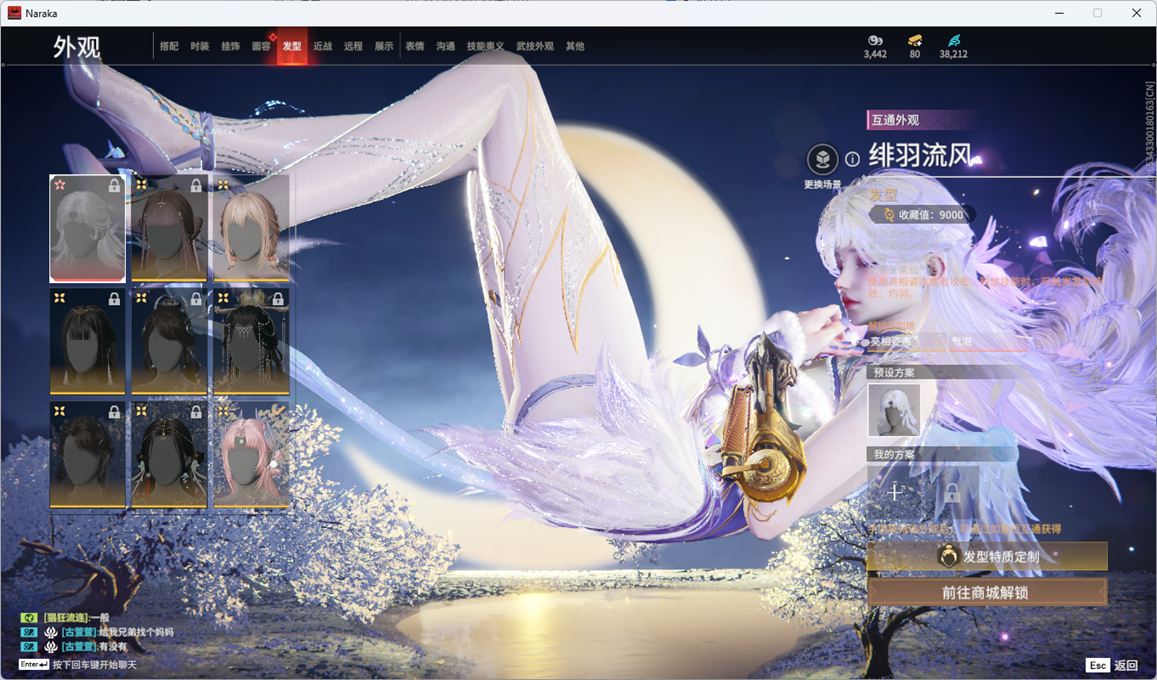Click the info icon beside 绯羽流风
Screen dimensions: 1157x680
point(852,159)
